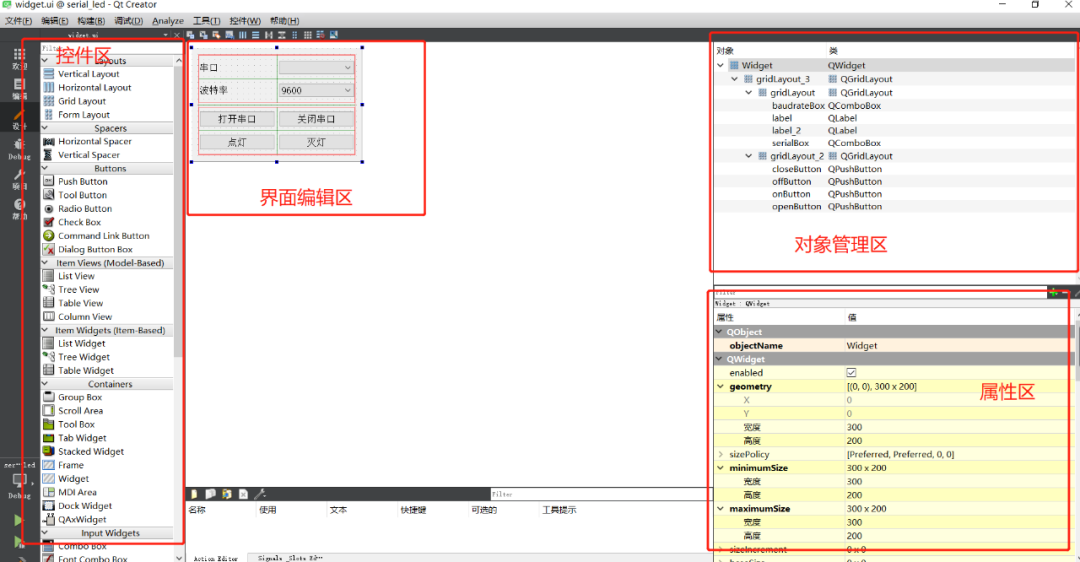The height and width of the screenshot is (562, 1080).
Task: Collapse gridLayout_3 in object tree
Action: [735, 79]
